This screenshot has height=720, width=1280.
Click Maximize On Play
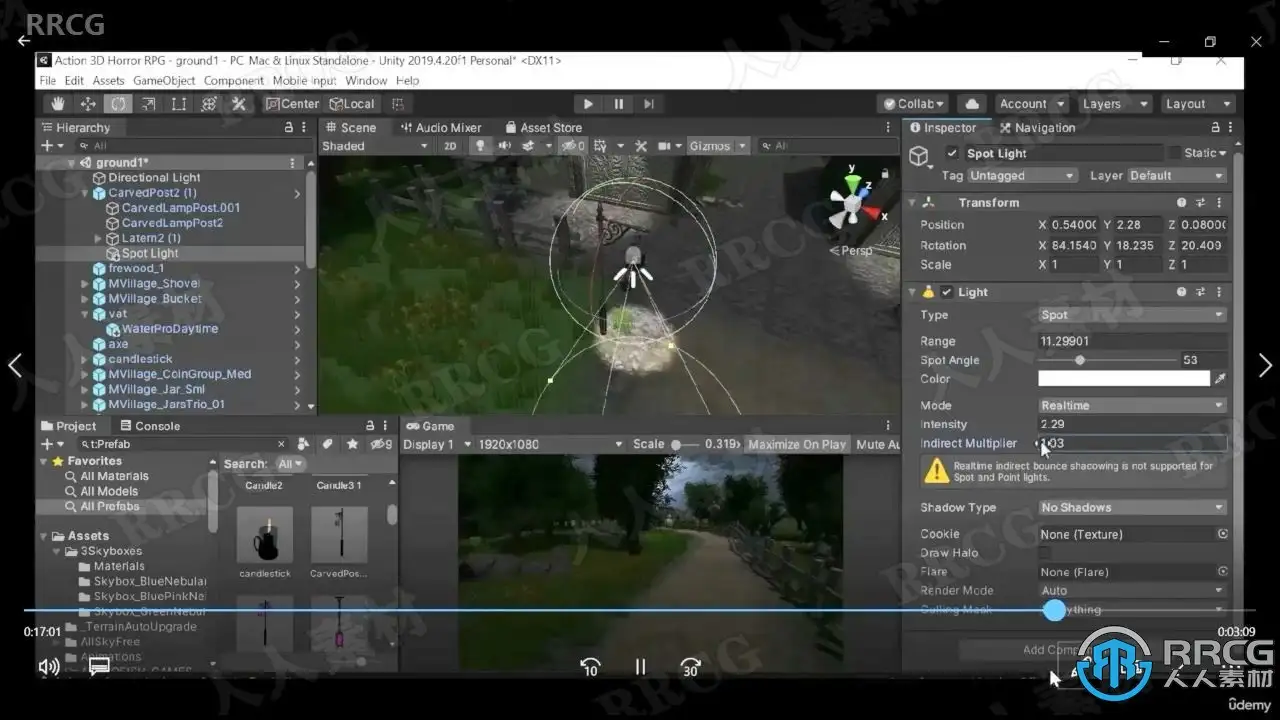tap(796, 445)
